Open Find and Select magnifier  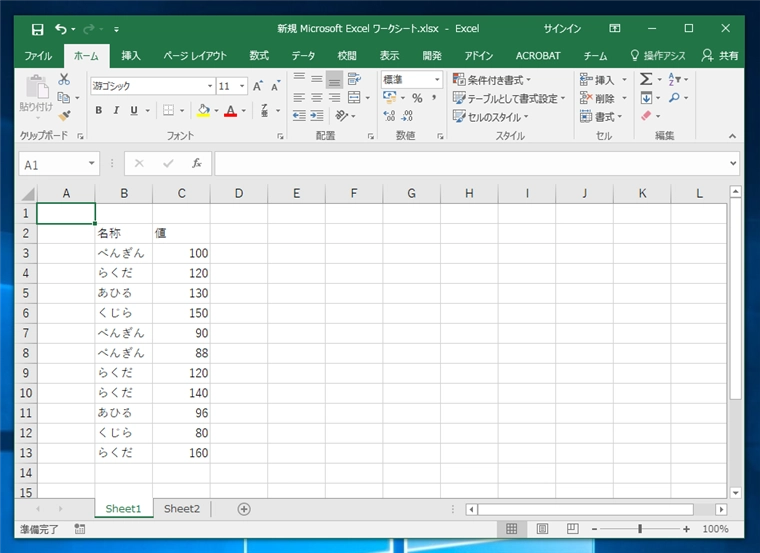[674, 97]
